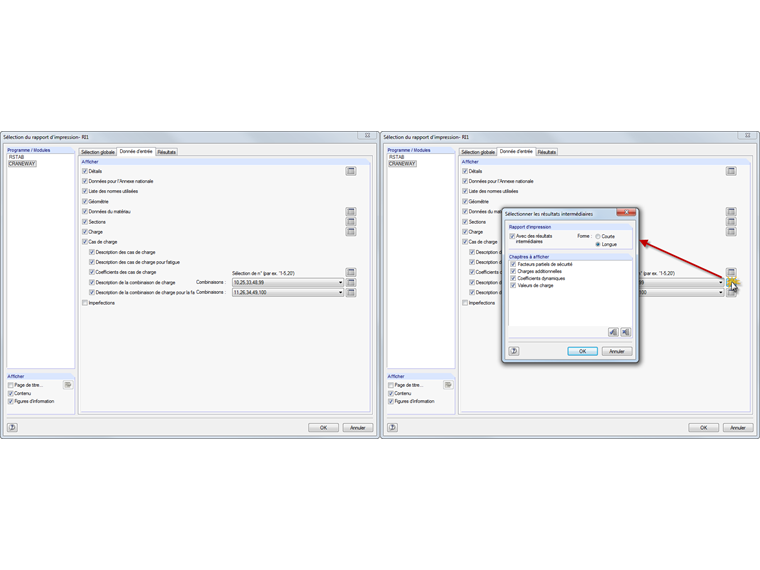
Task: Click check-all icon in intermediate results popup
Action: coord(613,332)
